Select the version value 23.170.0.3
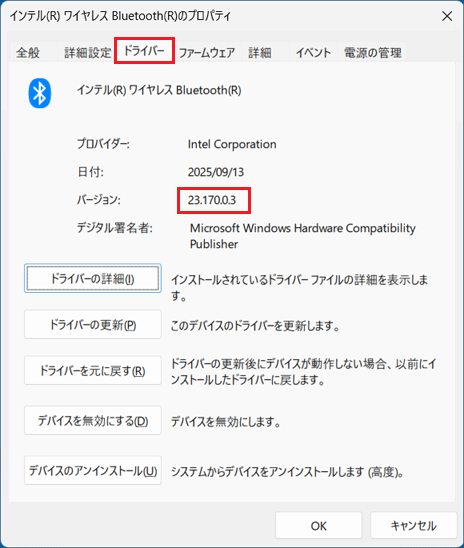464x548 pixels. coord(212,200)
